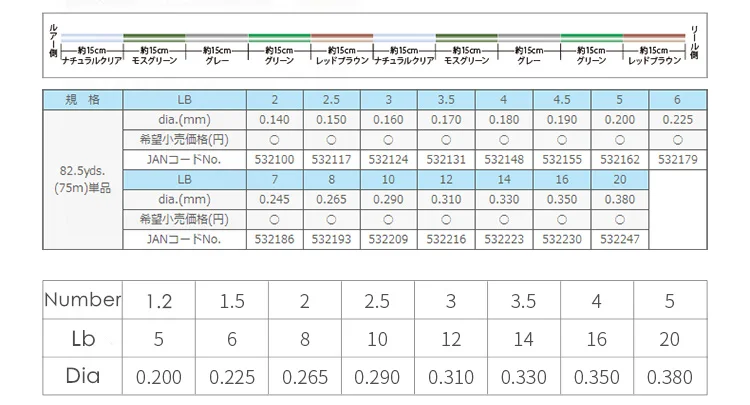Screen dimensions: 750x405
Task: Click JAN code 532124
Action: tap(388, 159)
